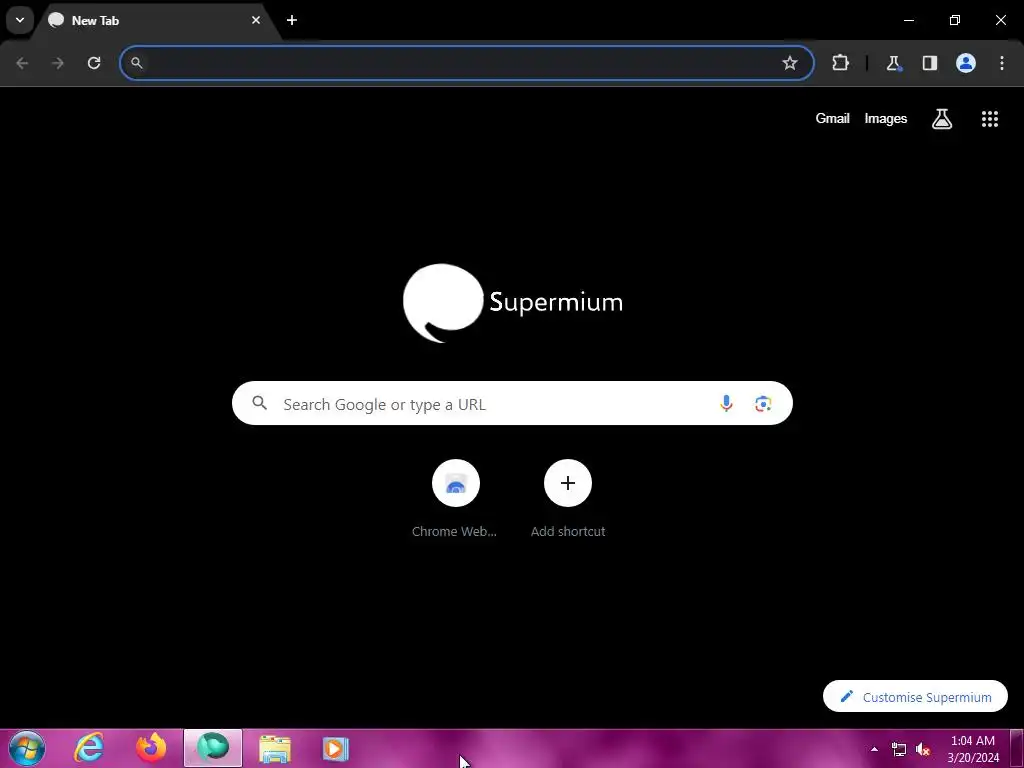Open the clock showing 1:04 AM
Viewport: 1024px width, 768px height.
[x=973, y=749]
